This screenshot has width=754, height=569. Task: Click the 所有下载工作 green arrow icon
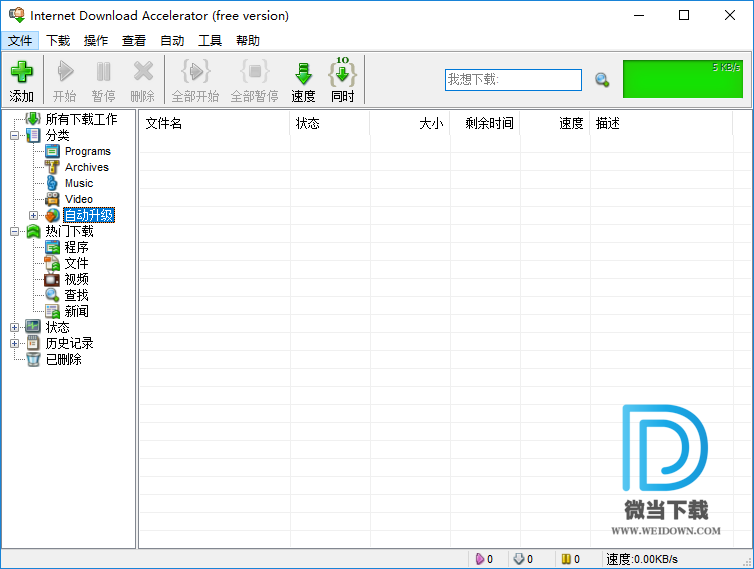(x=33, y=119)
